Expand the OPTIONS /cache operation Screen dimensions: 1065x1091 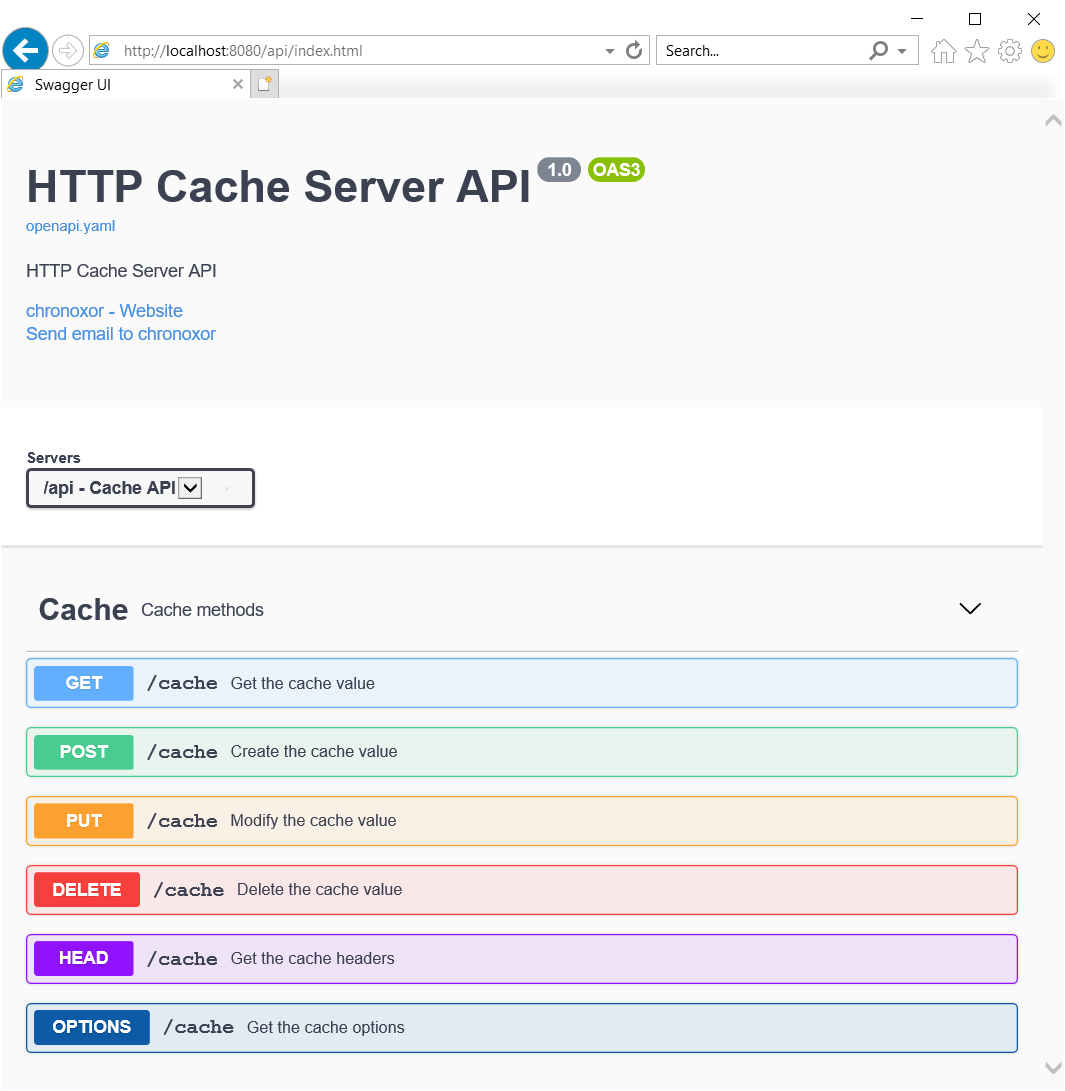click(x=522, y=1028)
